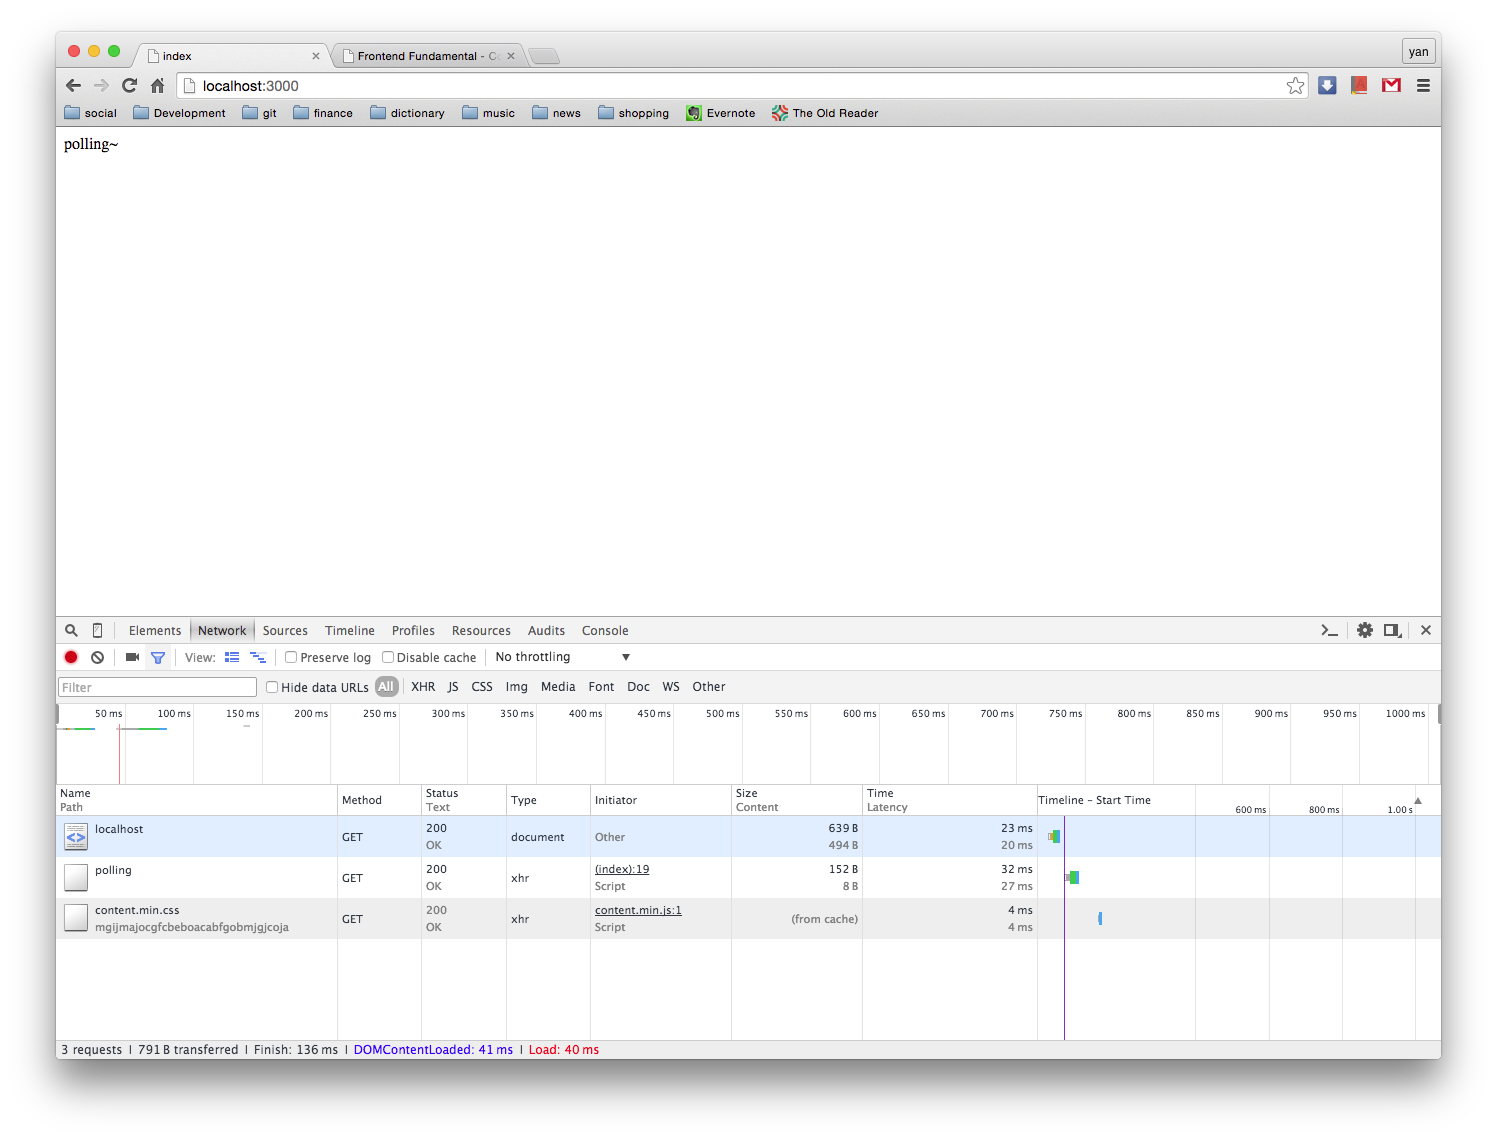Viewport: 1497px width, 1139px height.
Task: Open the shopping bookmarks folder
Action: (x=634, y=113)
